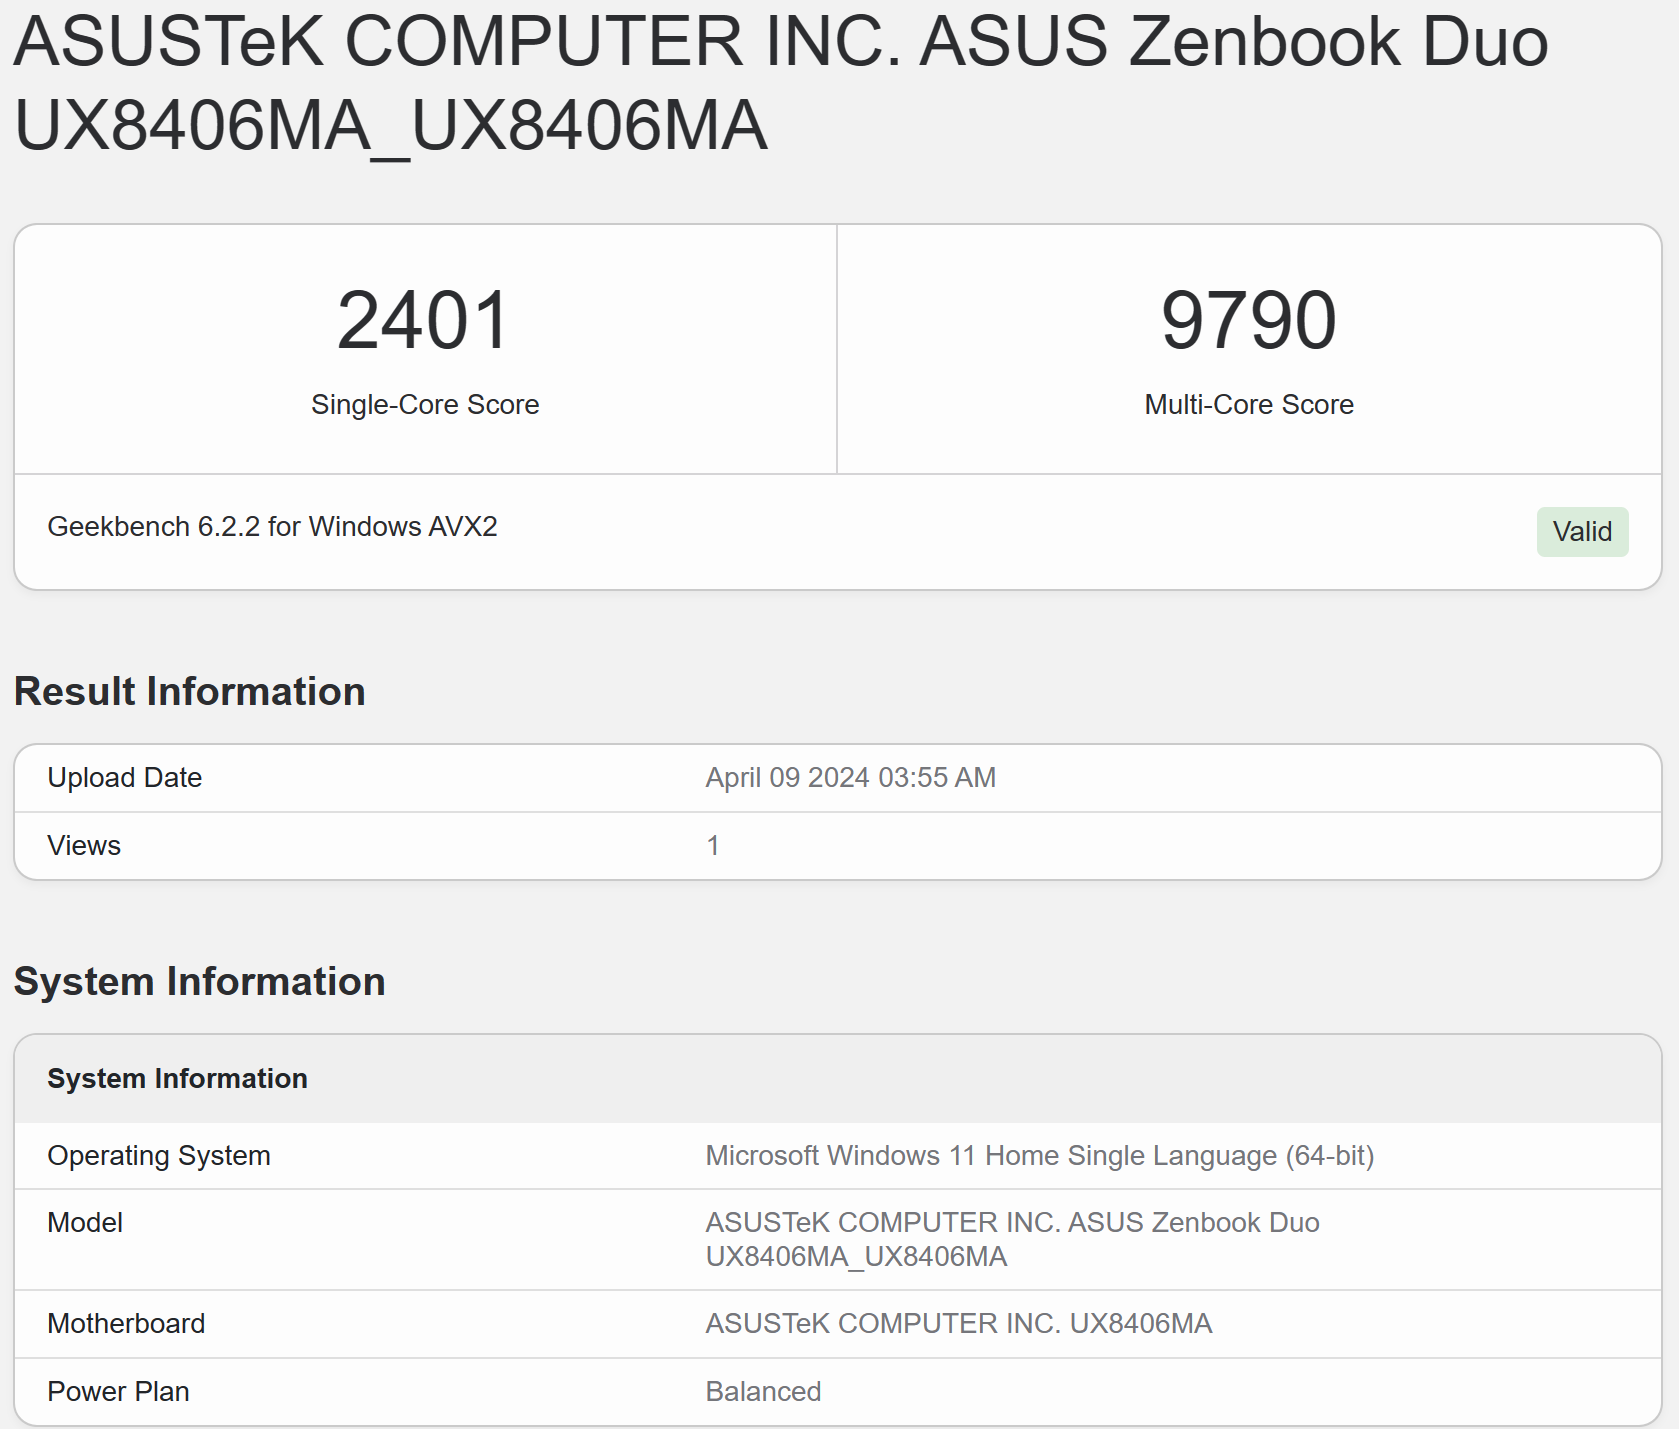Click the green Valid badge
Image resolution: width=1679 pixels, height=1429 pixels.
tap(1582, 531)
